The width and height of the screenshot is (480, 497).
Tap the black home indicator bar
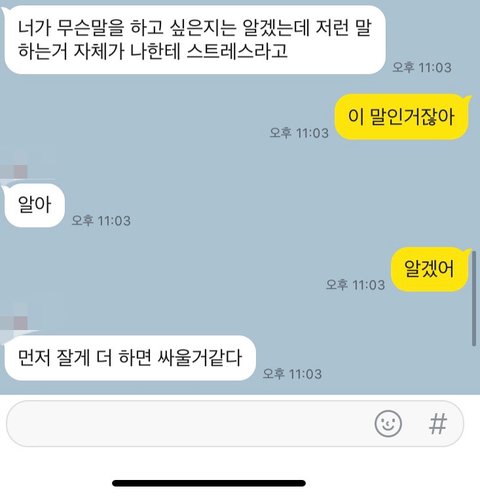(209, 483)
